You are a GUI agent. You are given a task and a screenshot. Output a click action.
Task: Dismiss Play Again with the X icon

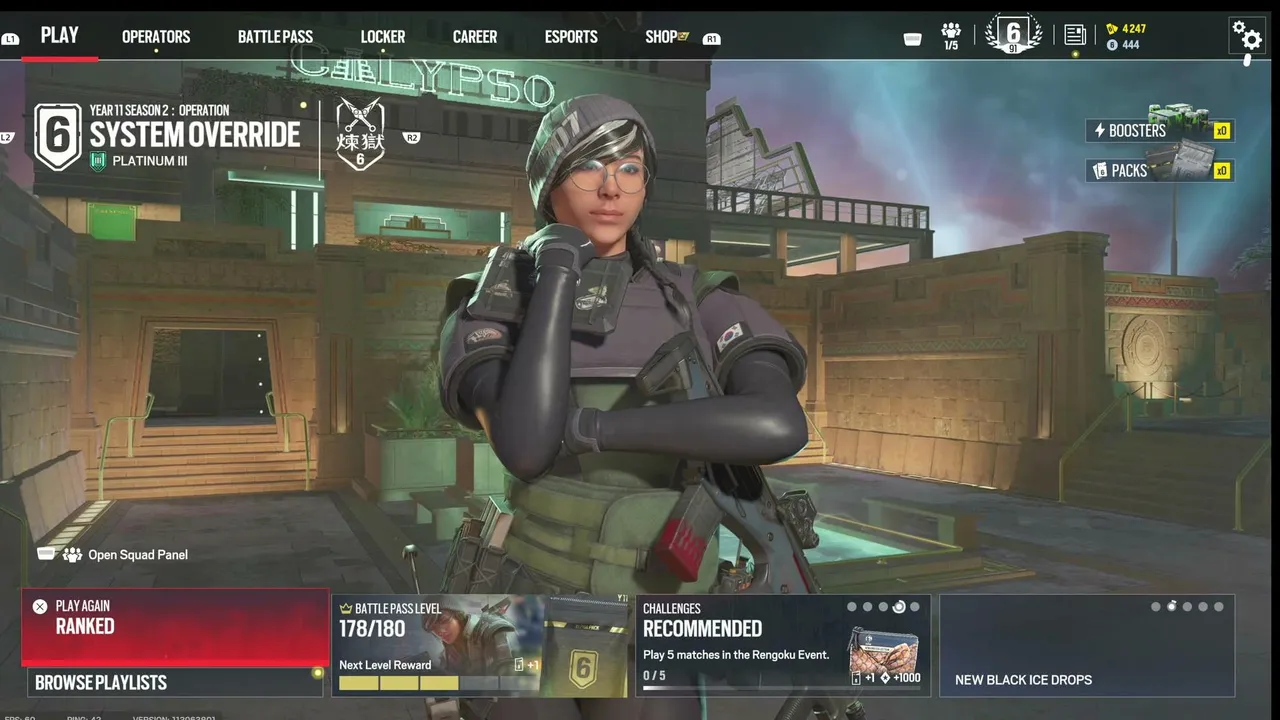40,606
